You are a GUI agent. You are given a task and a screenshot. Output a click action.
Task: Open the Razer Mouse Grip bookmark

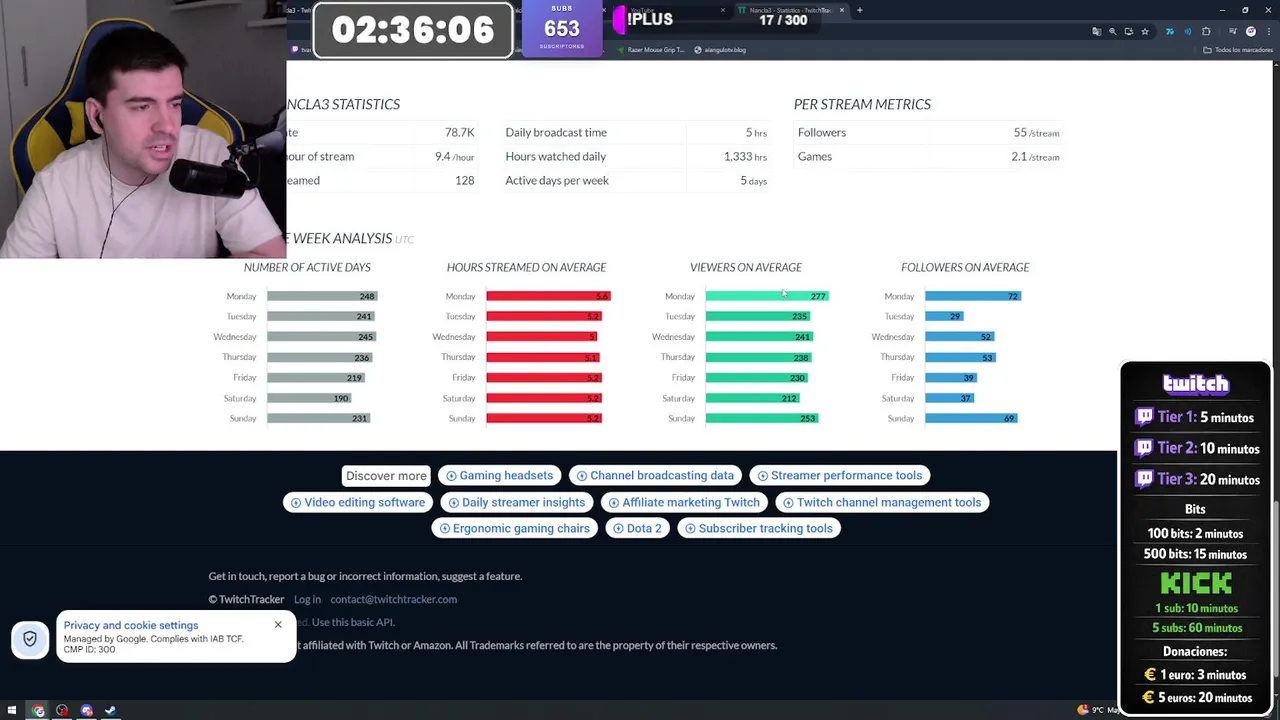(x=652, y=50)
